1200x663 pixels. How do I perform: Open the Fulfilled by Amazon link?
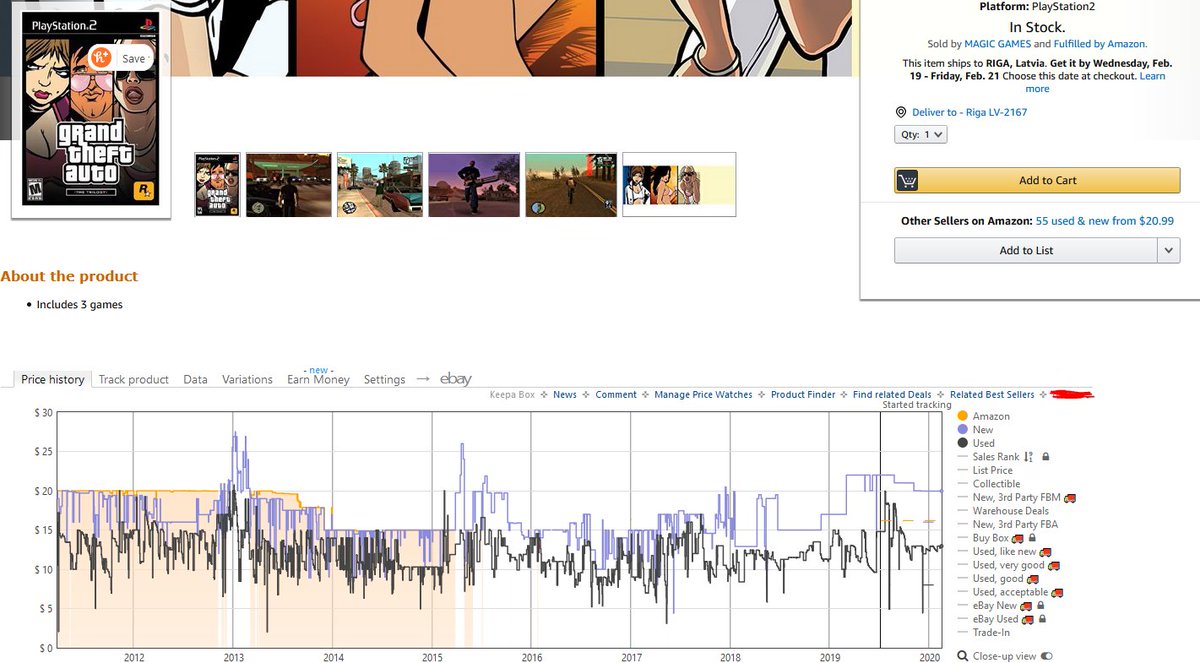tap(1100, 44)
